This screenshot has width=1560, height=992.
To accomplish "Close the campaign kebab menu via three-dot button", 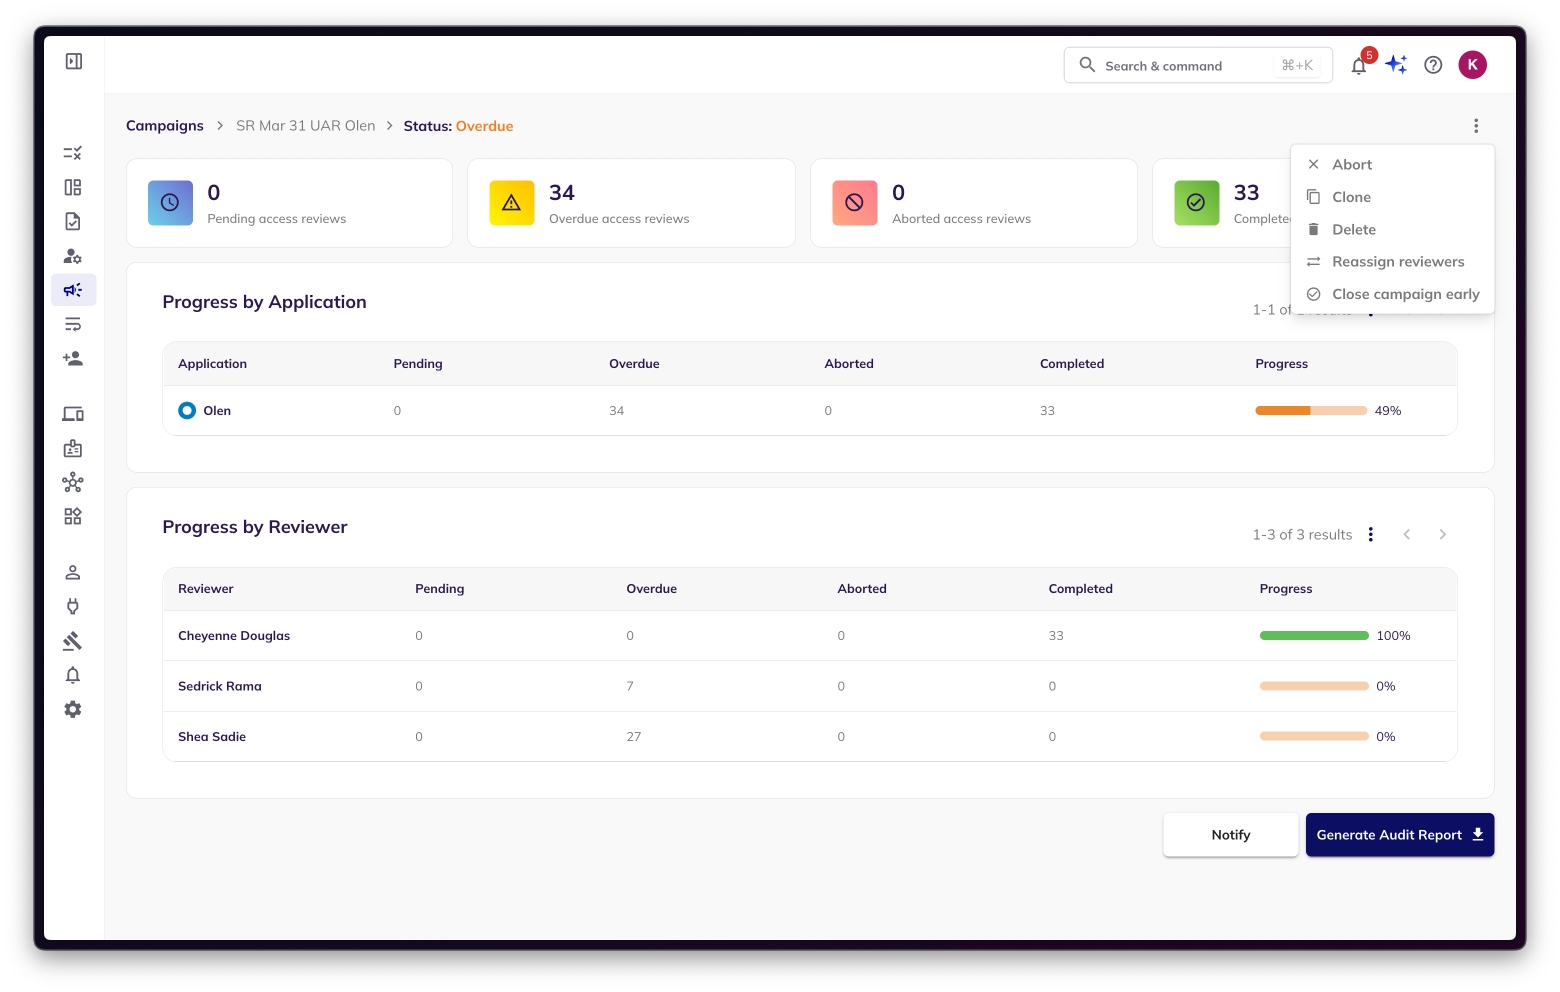I will click(1475, 126).
